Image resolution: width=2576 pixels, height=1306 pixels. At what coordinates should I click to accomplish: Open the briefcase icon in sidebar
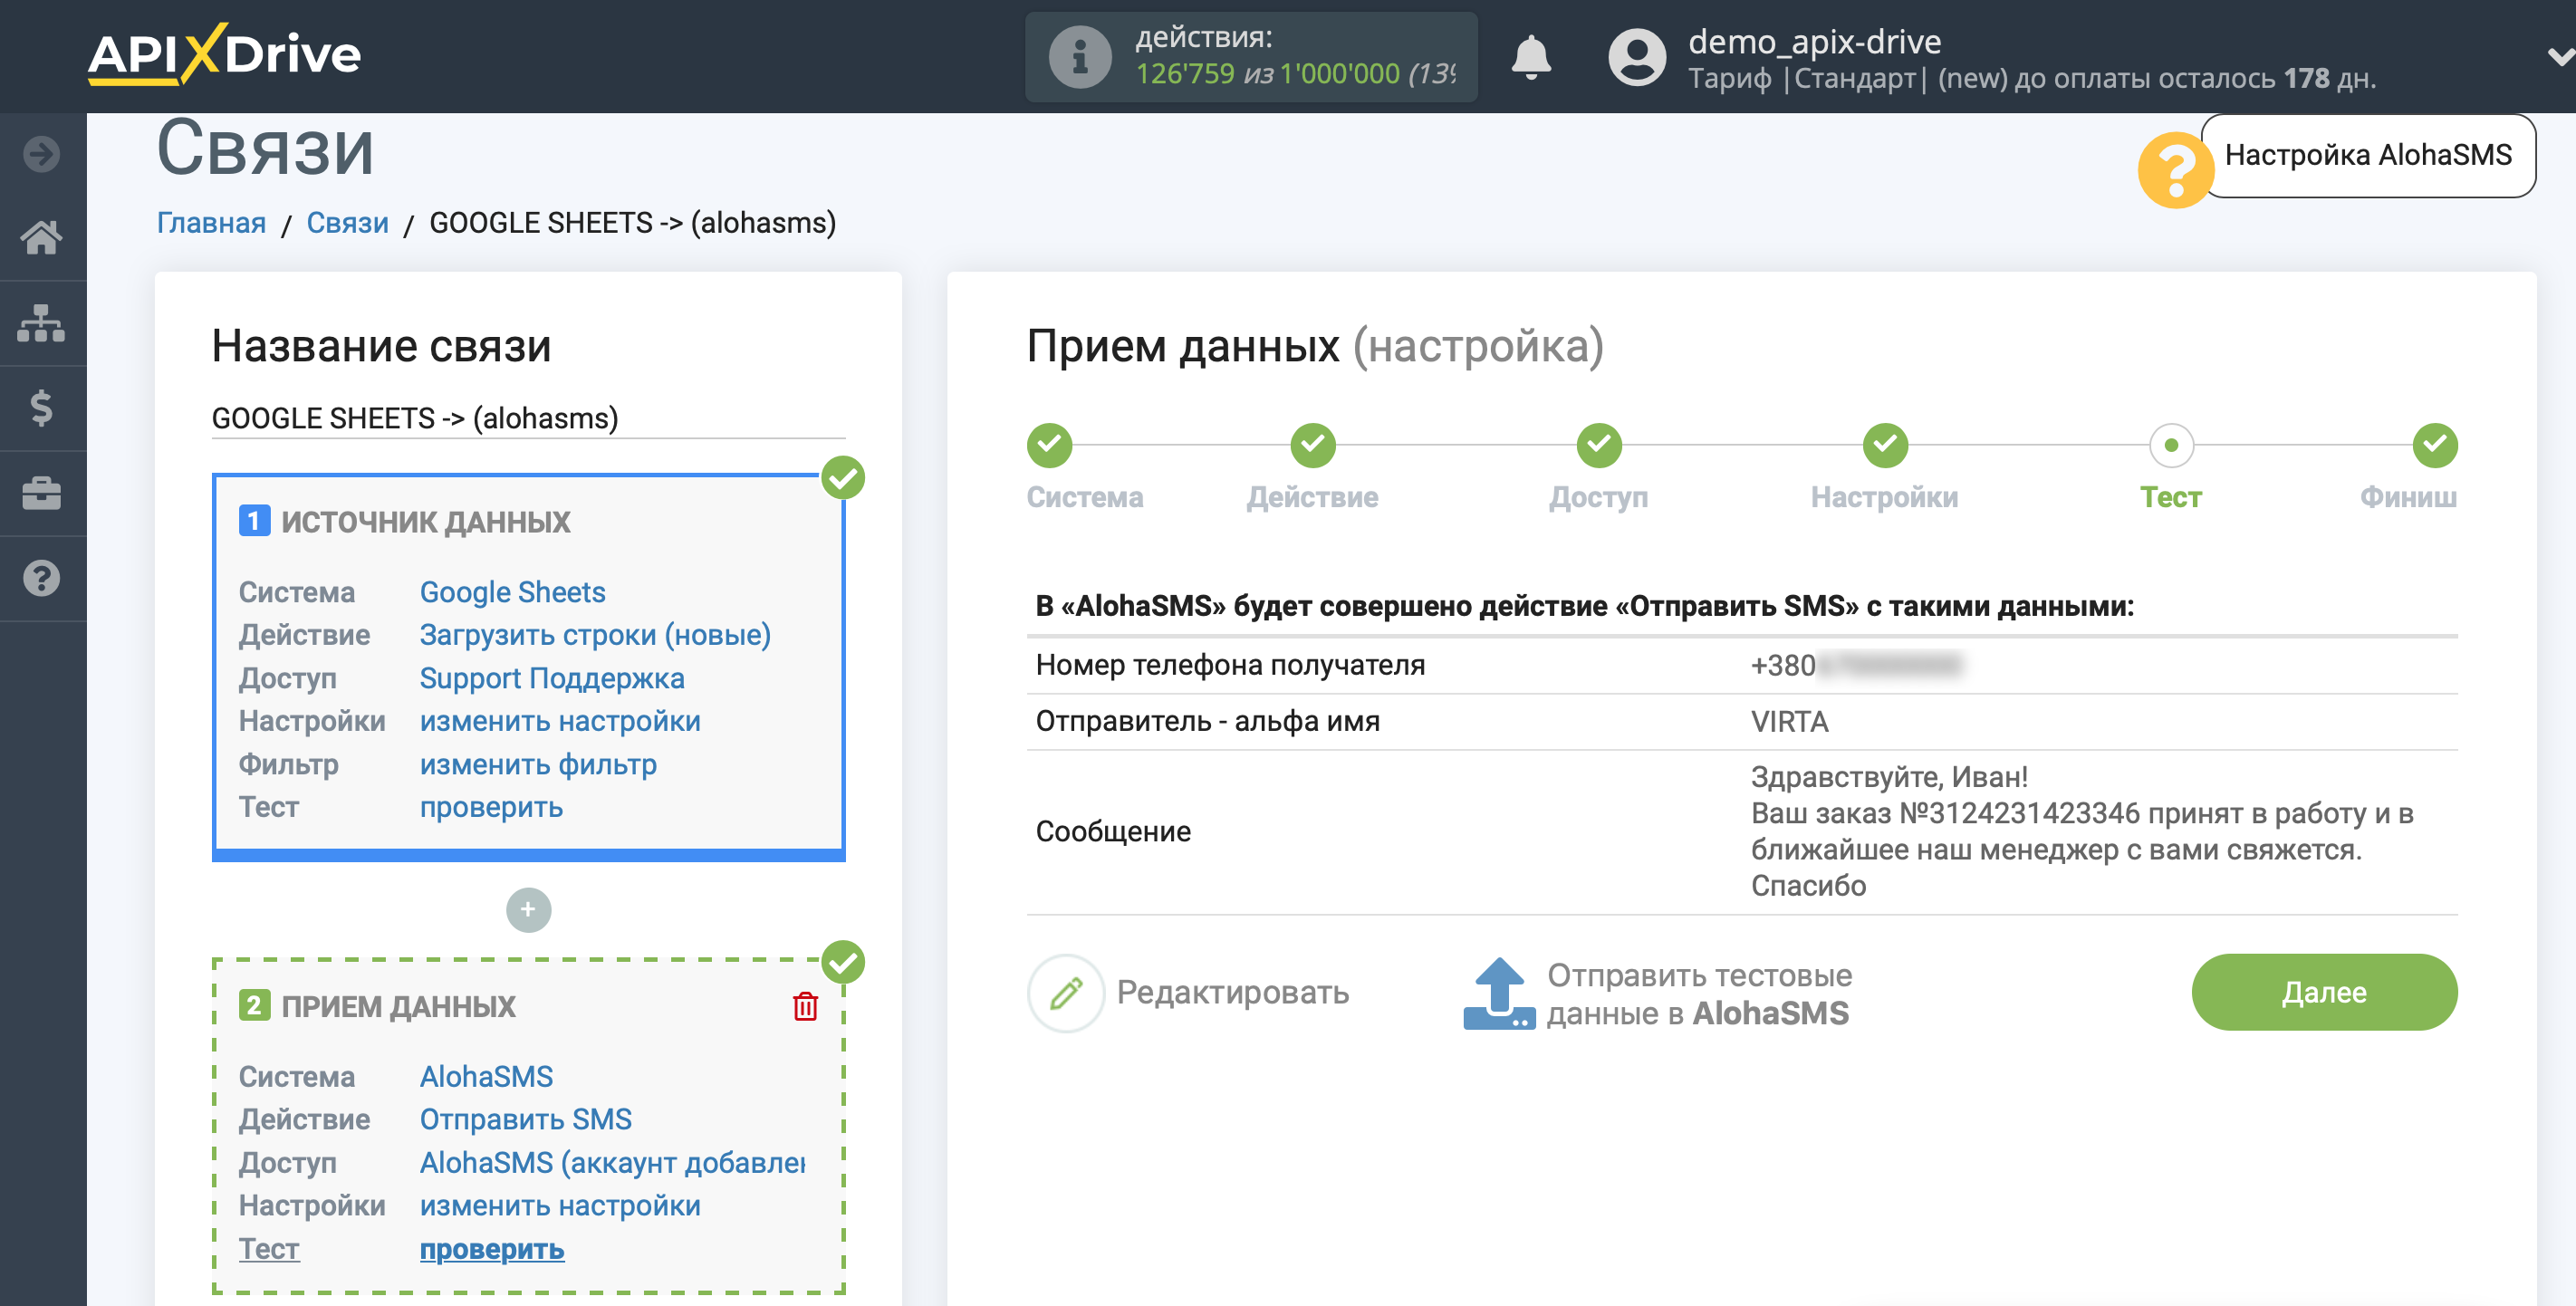[42, 493]
